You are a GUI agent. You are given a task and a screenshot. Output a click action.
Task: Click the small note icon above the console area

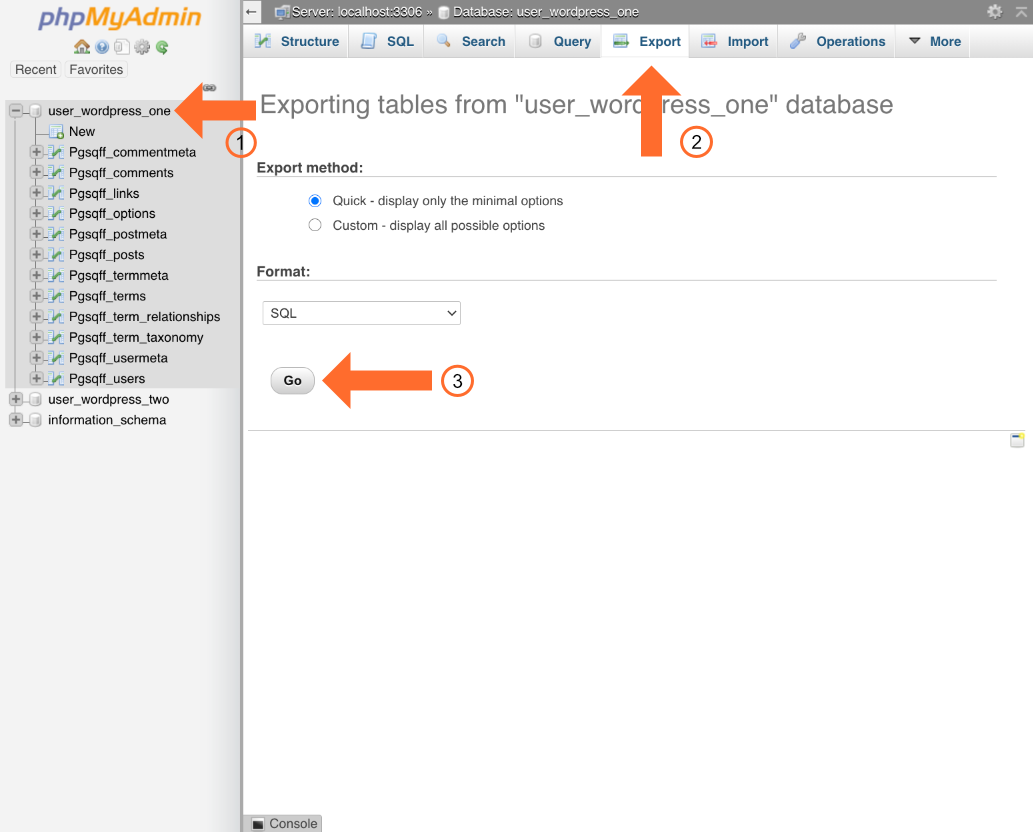(x=1017, y=440)
